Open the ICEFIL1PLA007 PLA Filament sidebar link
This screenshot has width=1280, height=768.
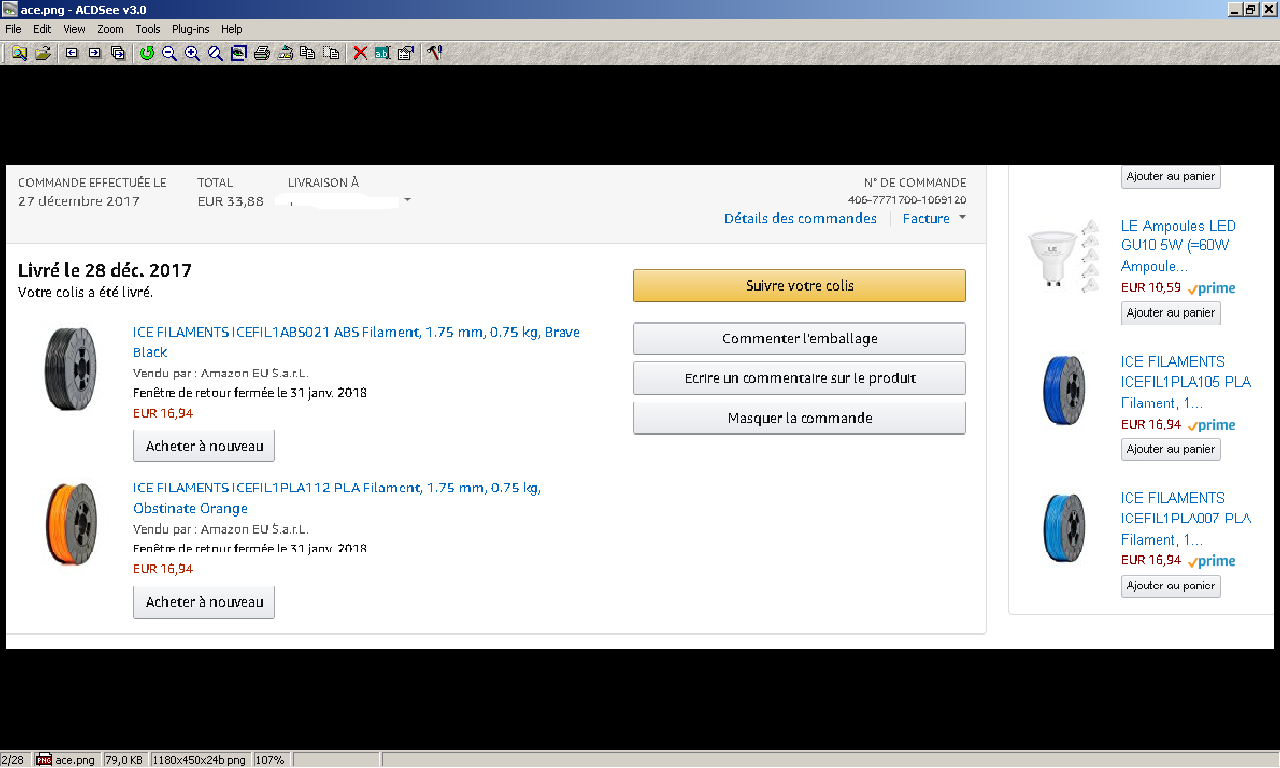tap(1186, 518)
